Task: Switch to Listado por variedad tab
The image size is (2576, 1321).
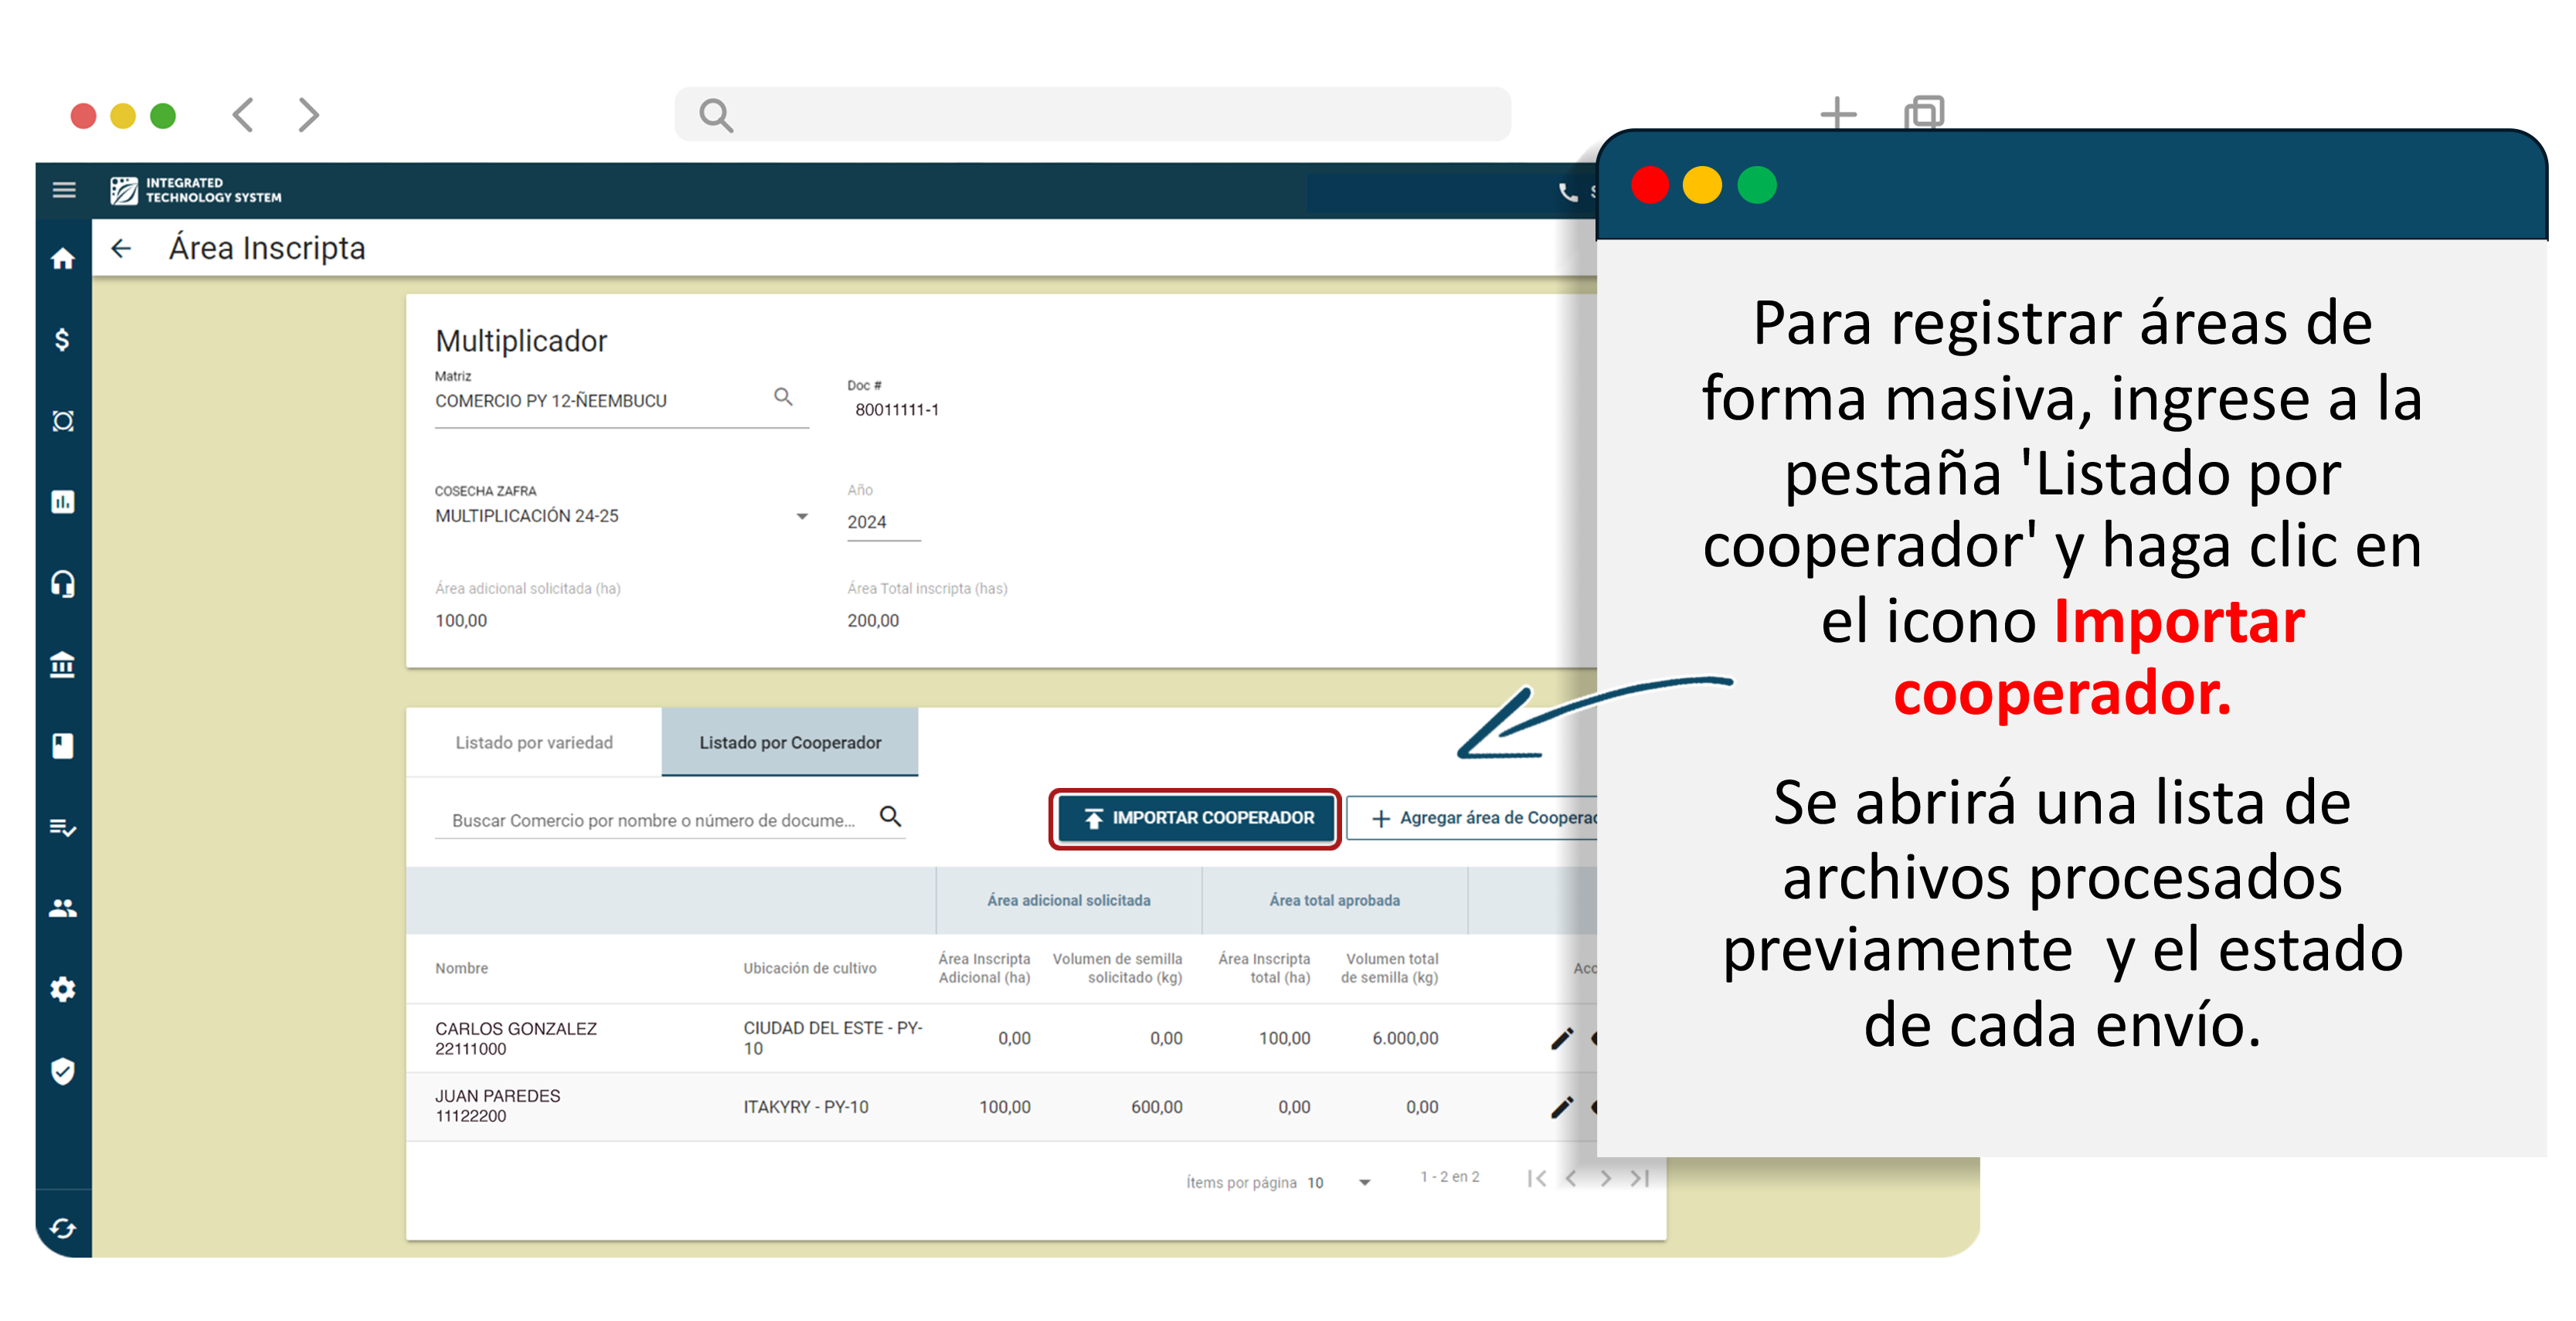Action: click(534, 742)
